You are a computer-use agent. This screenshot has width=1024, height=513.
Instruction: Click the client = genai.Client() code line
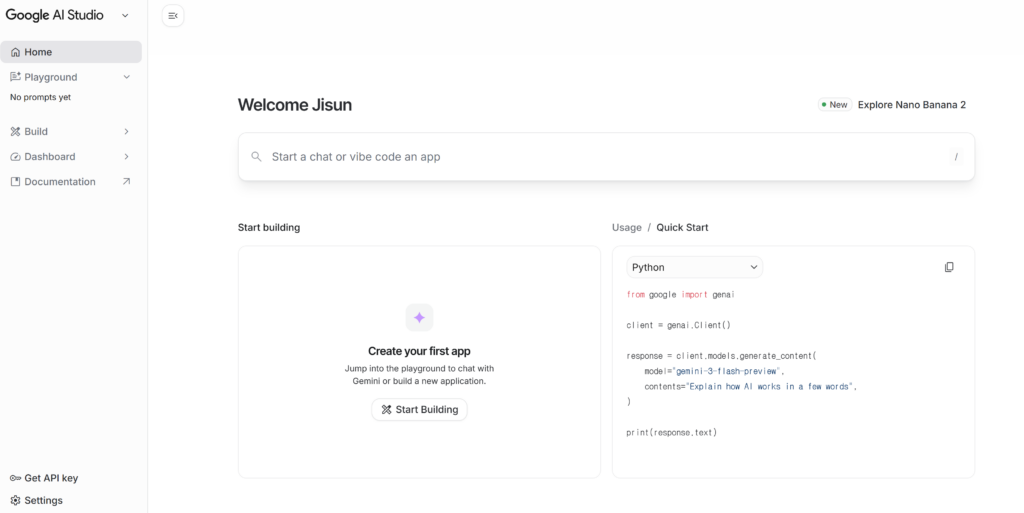pyautogui.click(x=679, y=325)
